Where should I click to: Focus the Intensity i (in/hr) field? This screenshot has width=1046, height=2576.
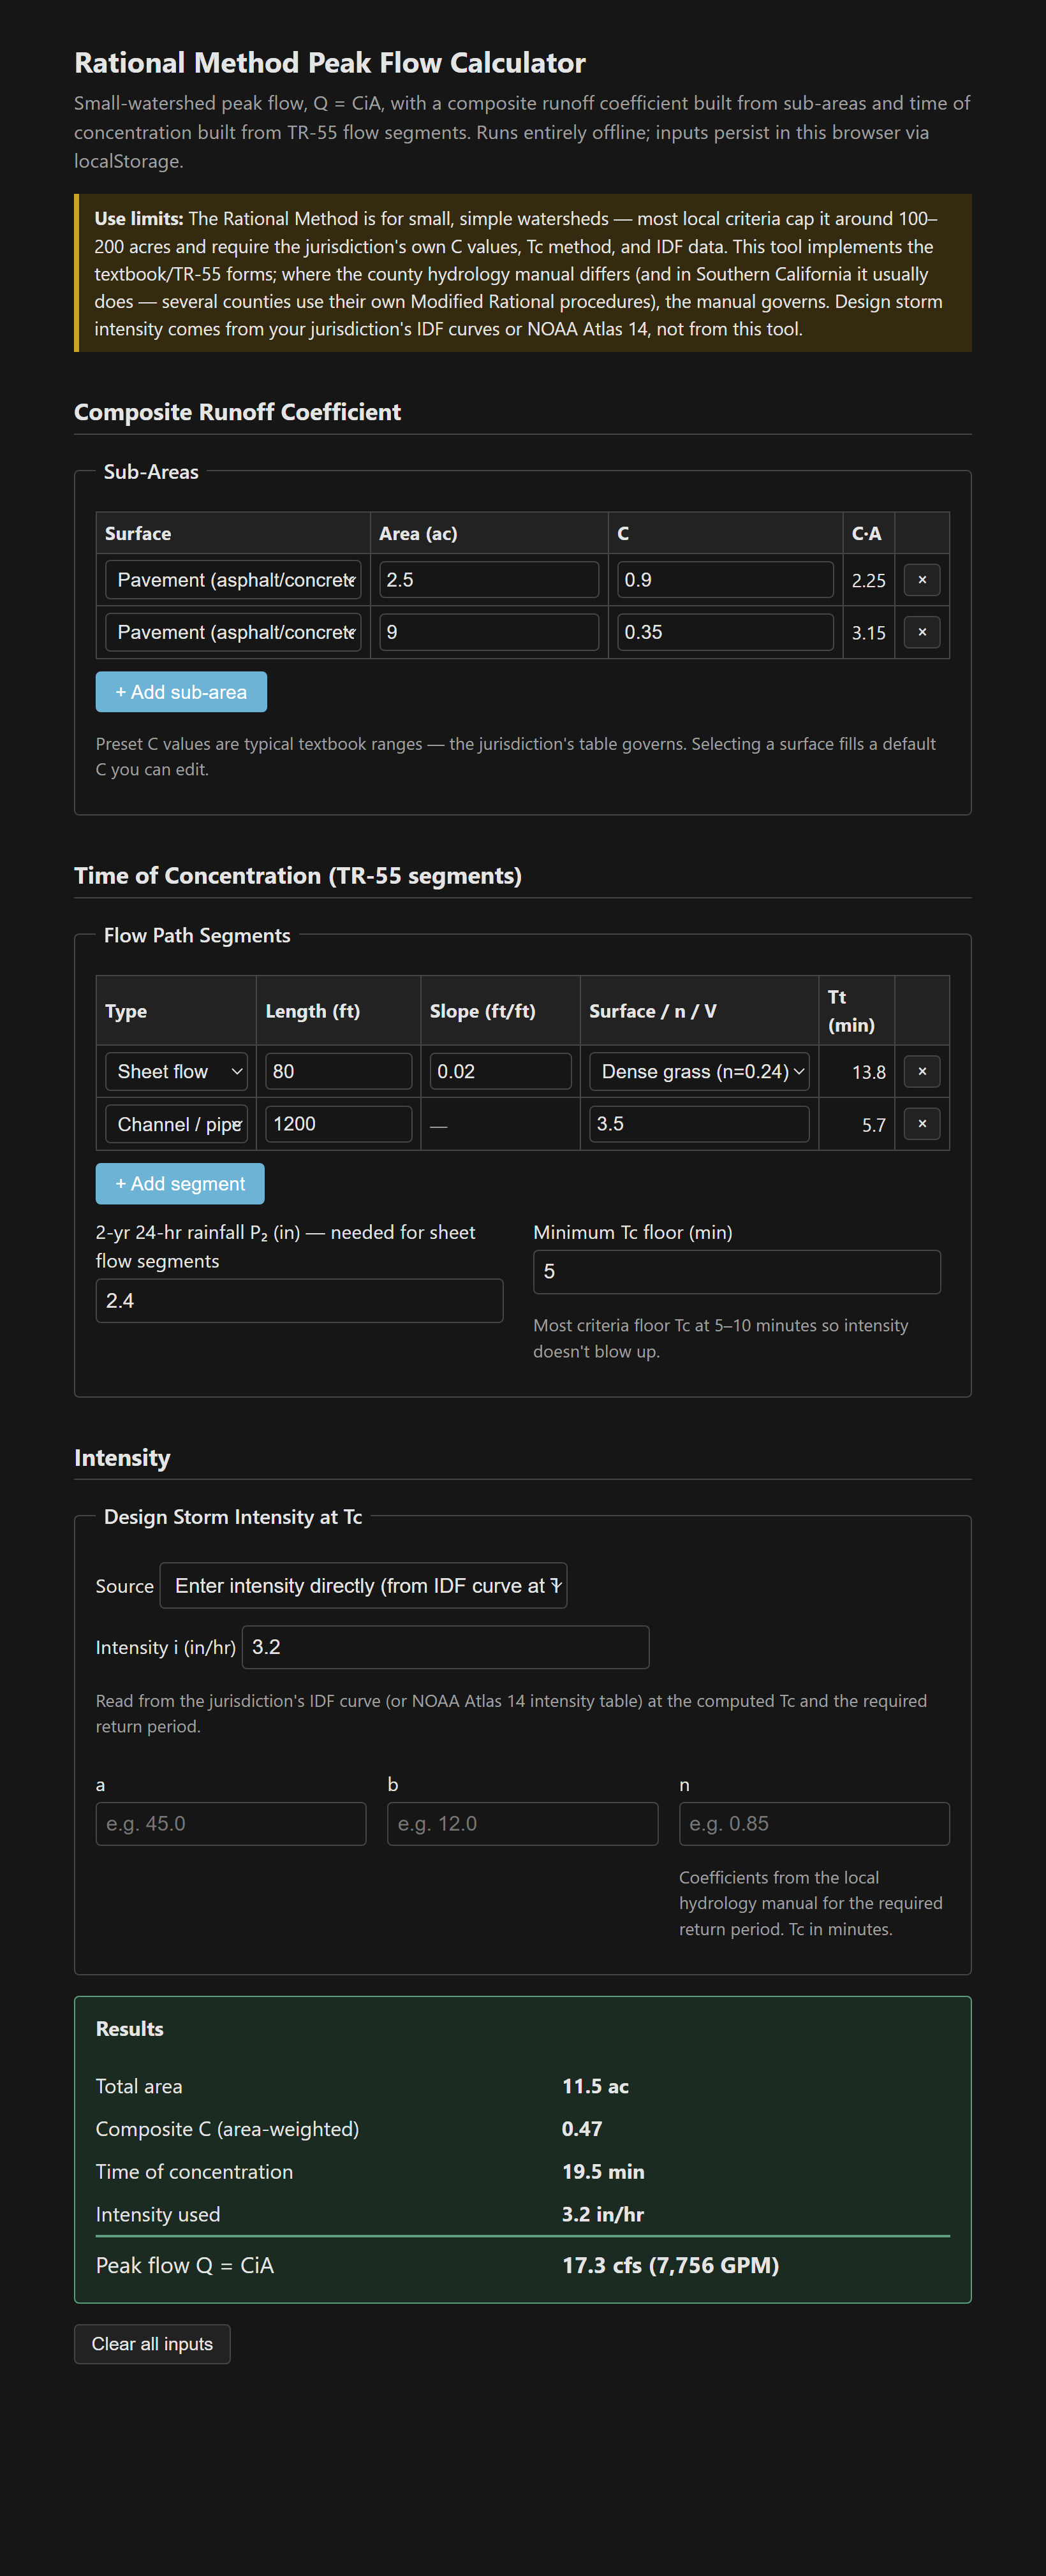(x=446, y=1647)
